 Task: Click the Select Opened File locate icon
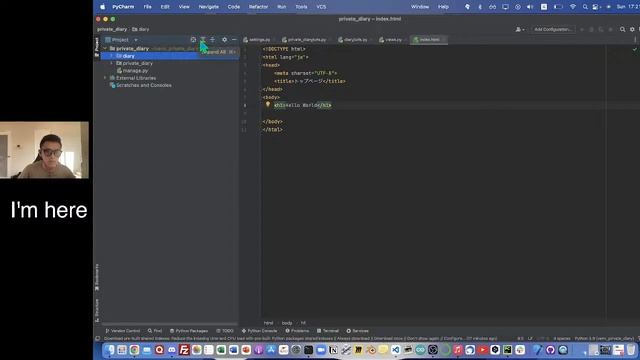point(193,40)
